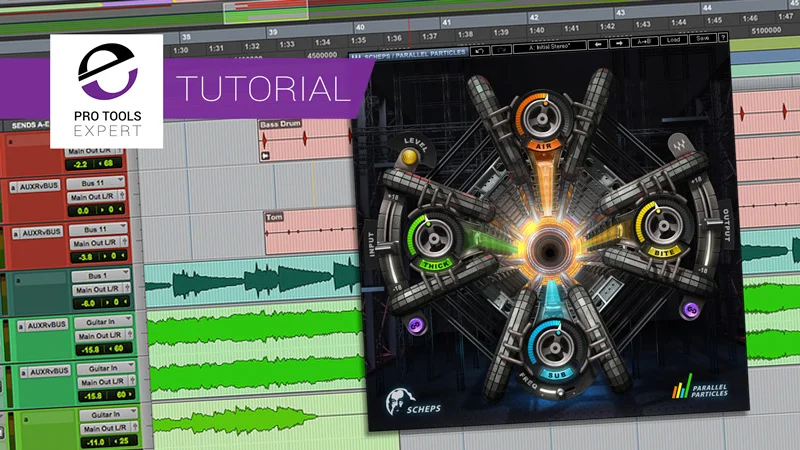This screenshot has width=800, height=450.
Task: Click the AUXRvBUS send on the 0.0 track
Action: point(34,186)
